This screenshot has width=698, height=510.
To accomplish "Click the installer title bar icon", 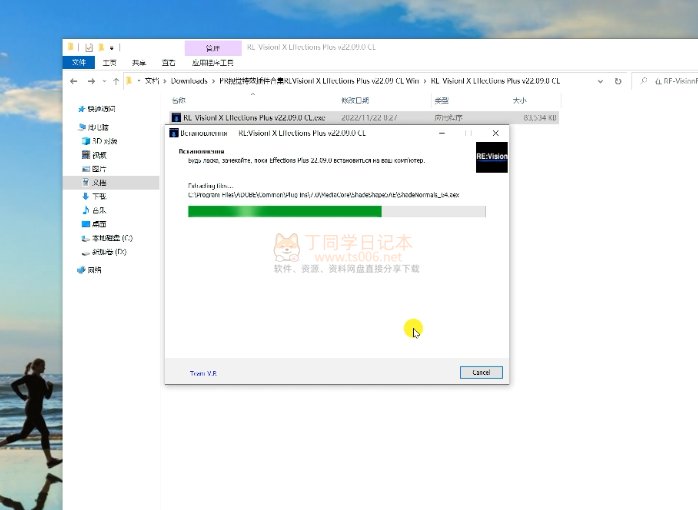I will [174, 133].
